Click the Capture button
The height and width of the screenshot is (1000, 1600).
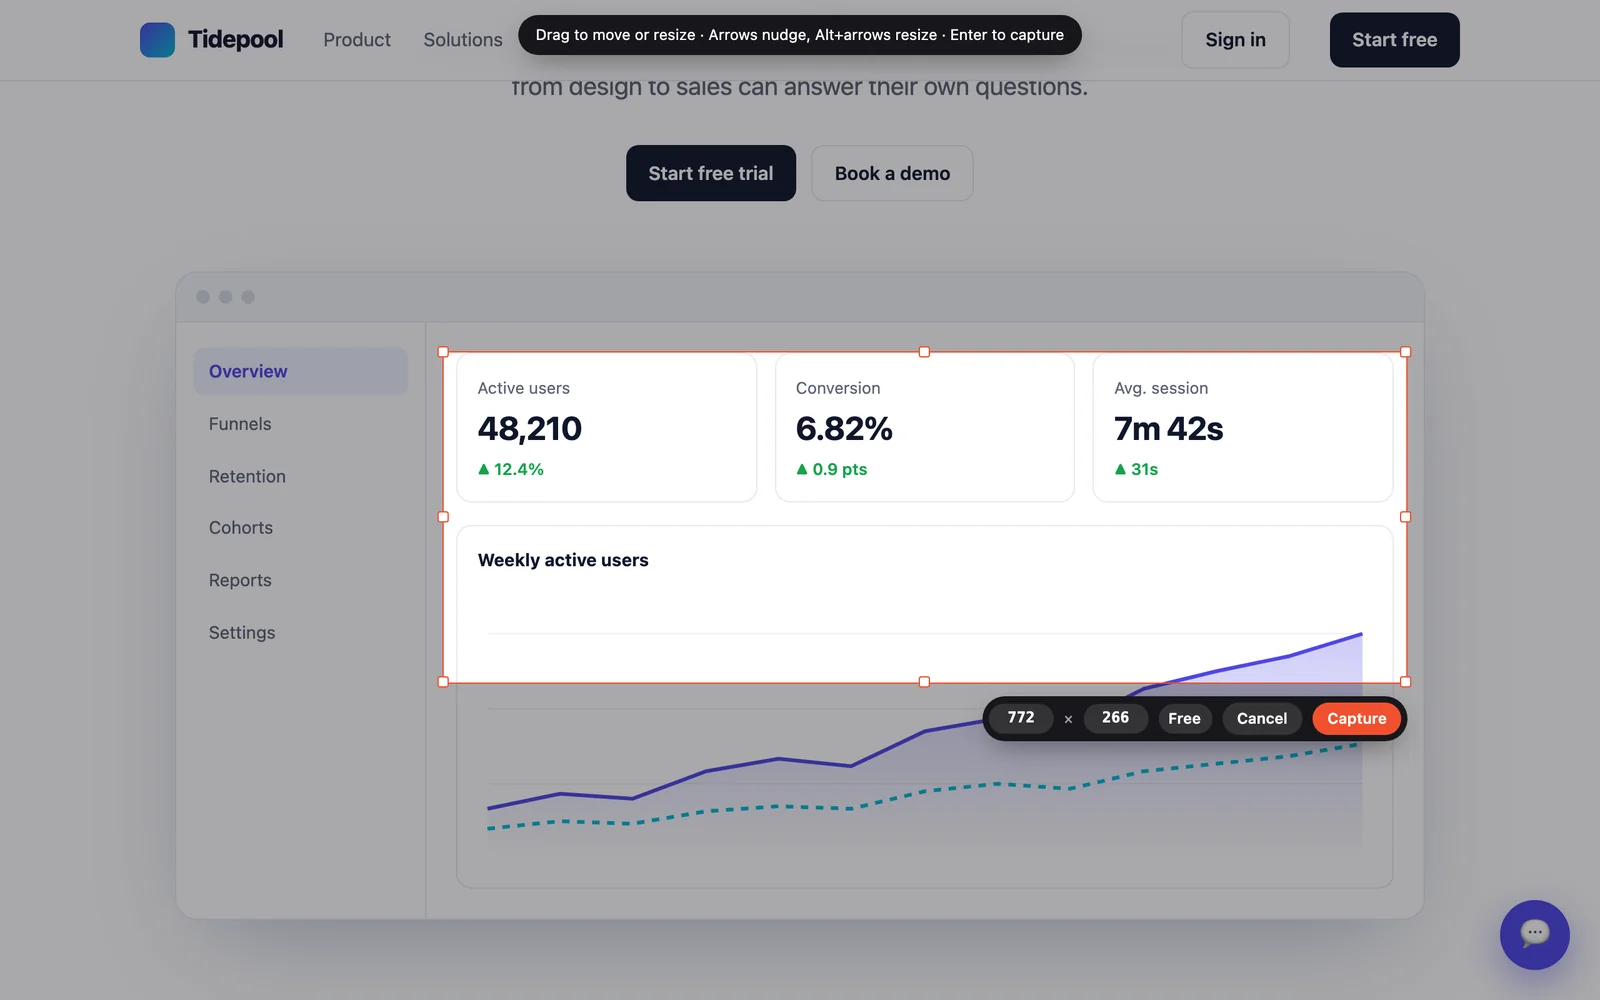tap(1356, 718)
